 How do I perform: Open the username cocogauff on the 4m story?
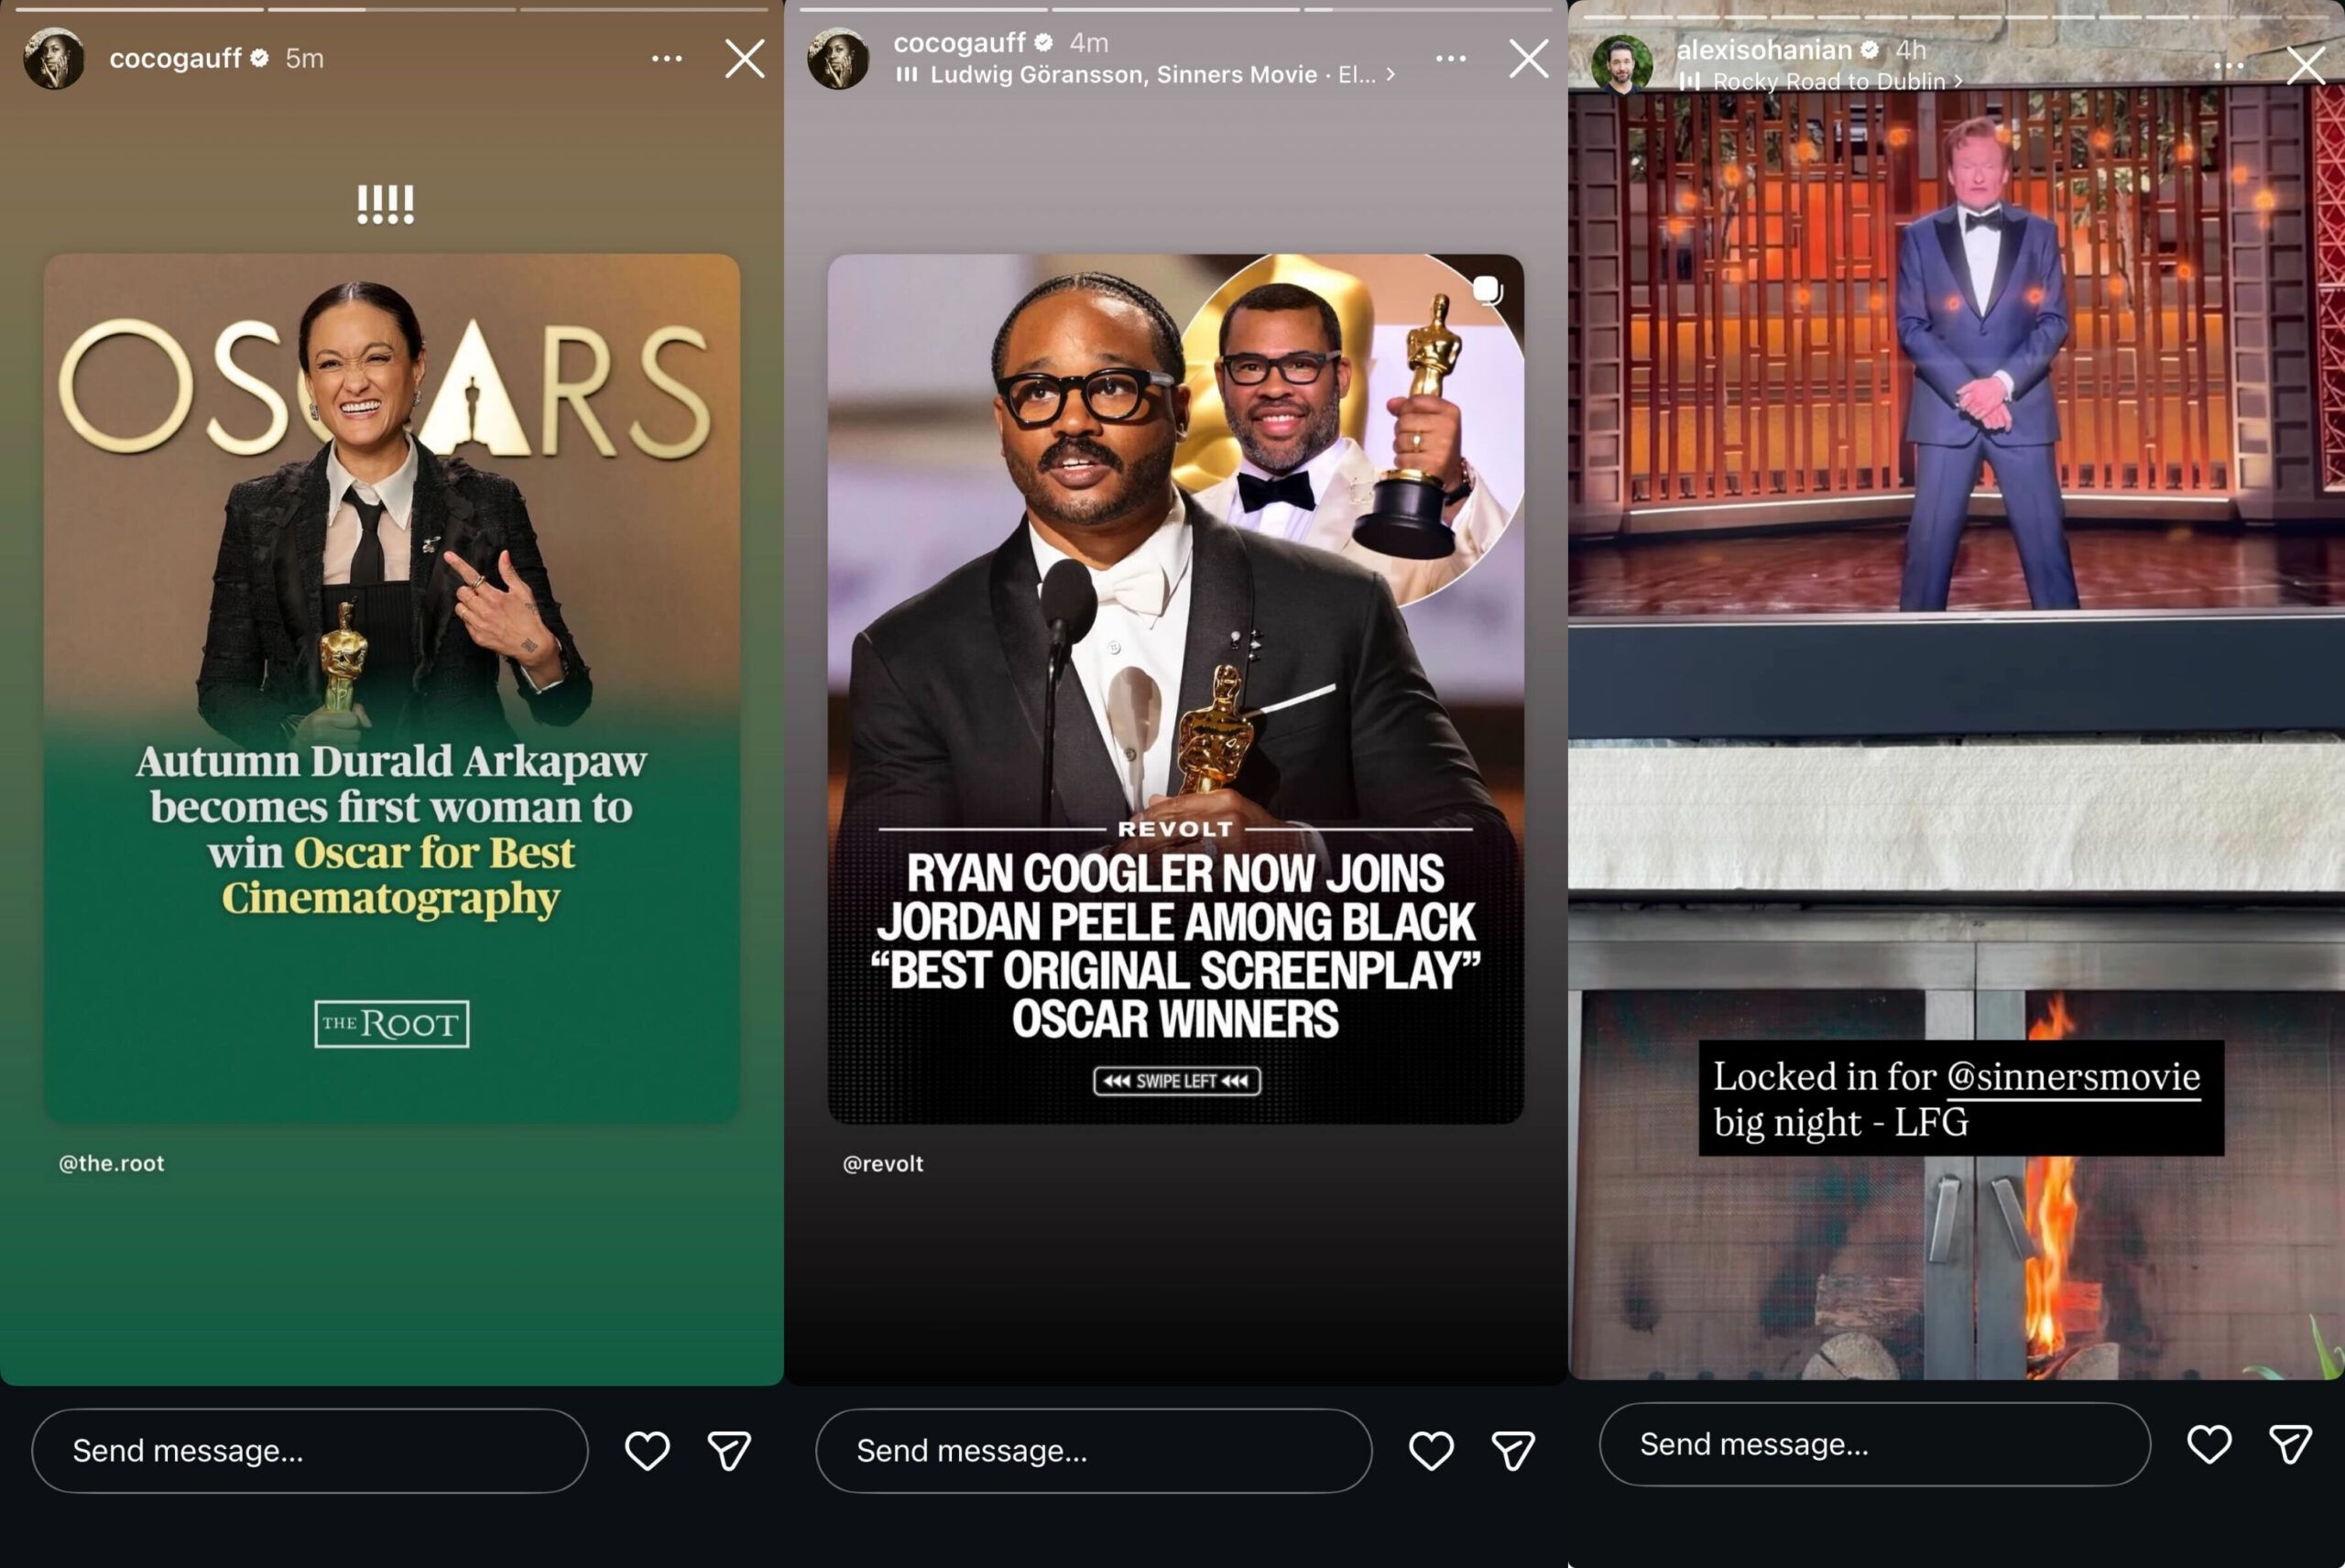(x=959, y=42)
